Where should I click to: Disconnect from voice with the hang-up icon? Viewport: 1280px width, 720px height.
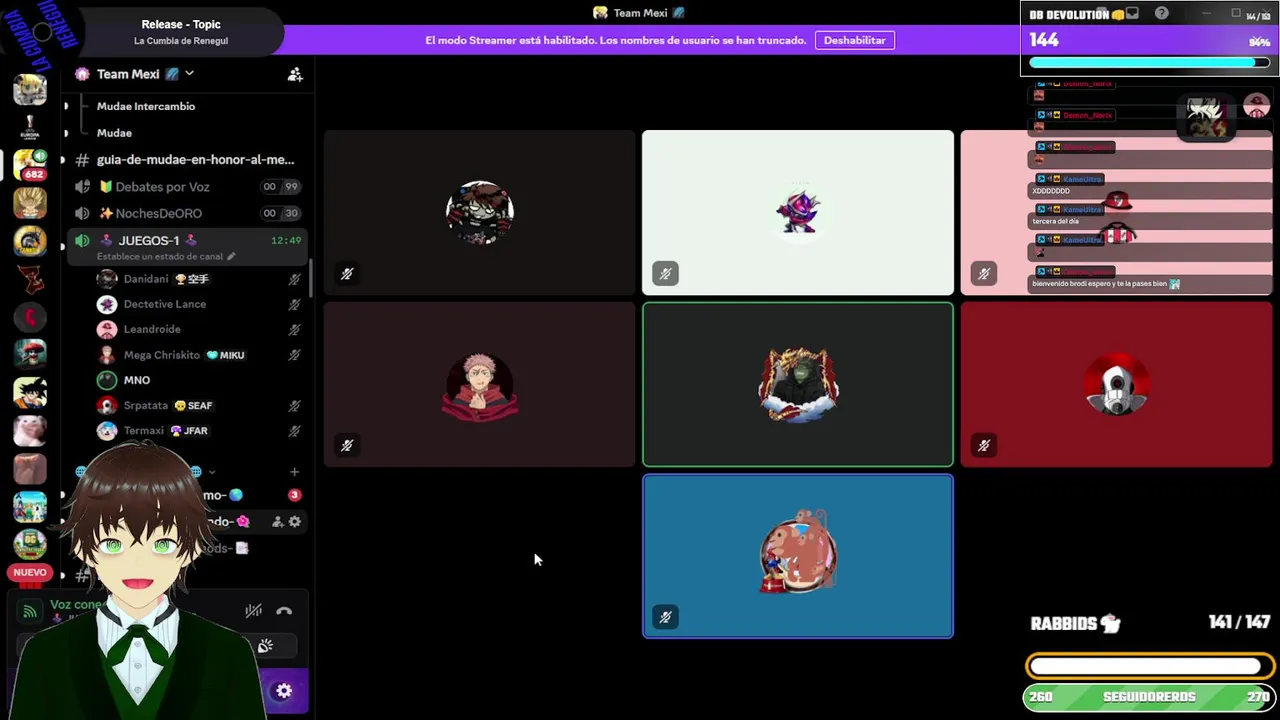pyautogui.click(x=284, y=611)
